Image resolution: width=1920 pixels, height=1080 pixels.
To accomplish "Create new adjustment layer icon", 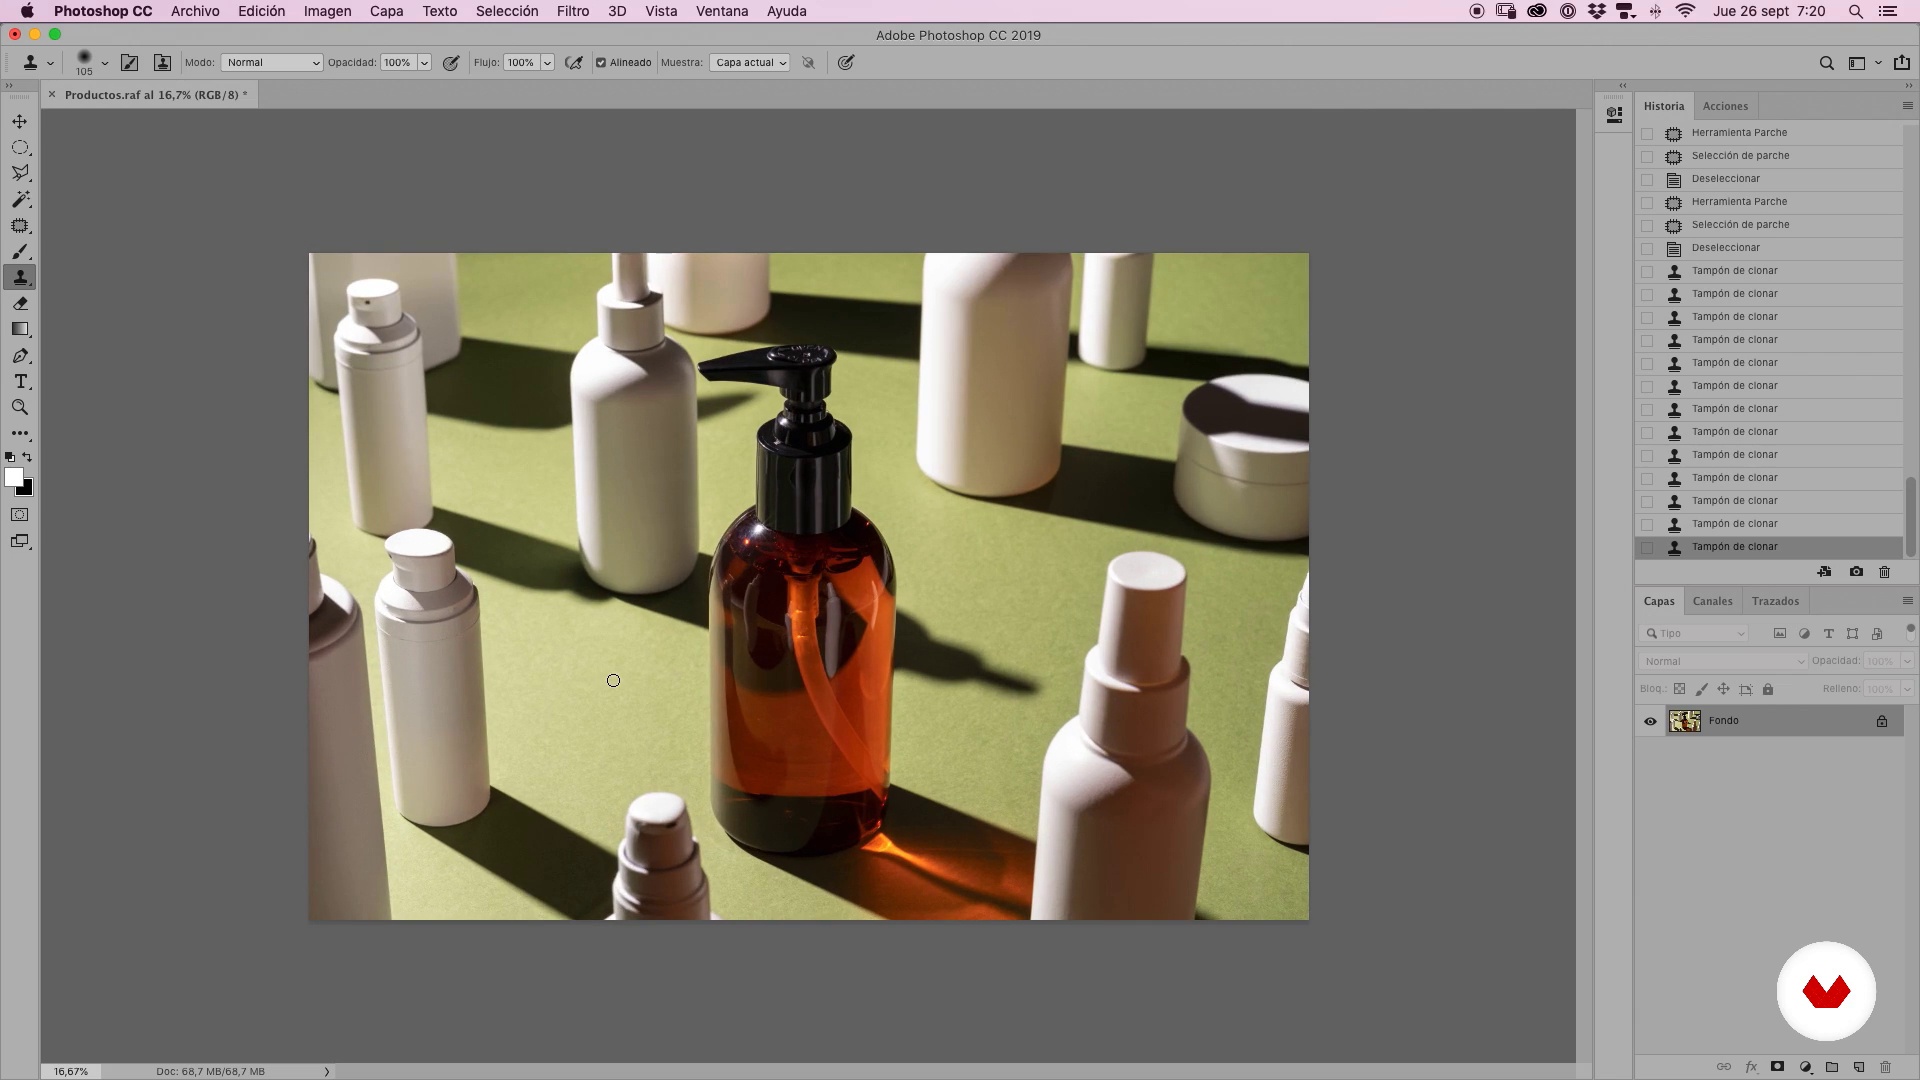I will pyautogui.click(x=1806, y=1067).
